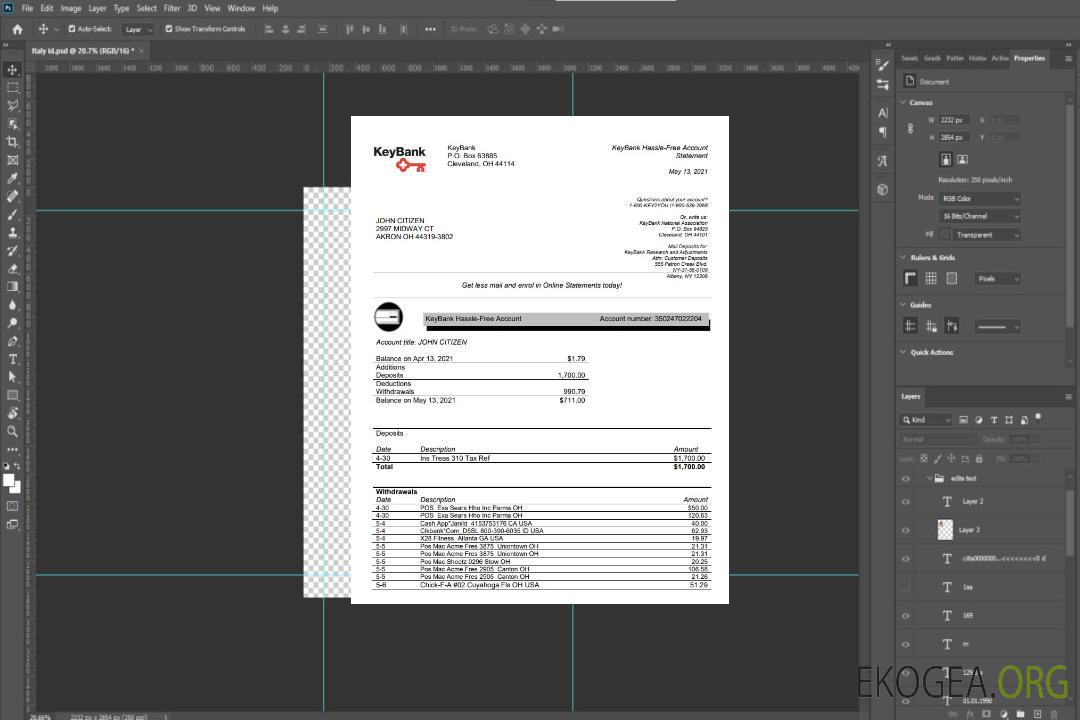The height and width of the screenshot is (720, 1080).
Task: Select the Frame tool
Action: tap(12, 160)
